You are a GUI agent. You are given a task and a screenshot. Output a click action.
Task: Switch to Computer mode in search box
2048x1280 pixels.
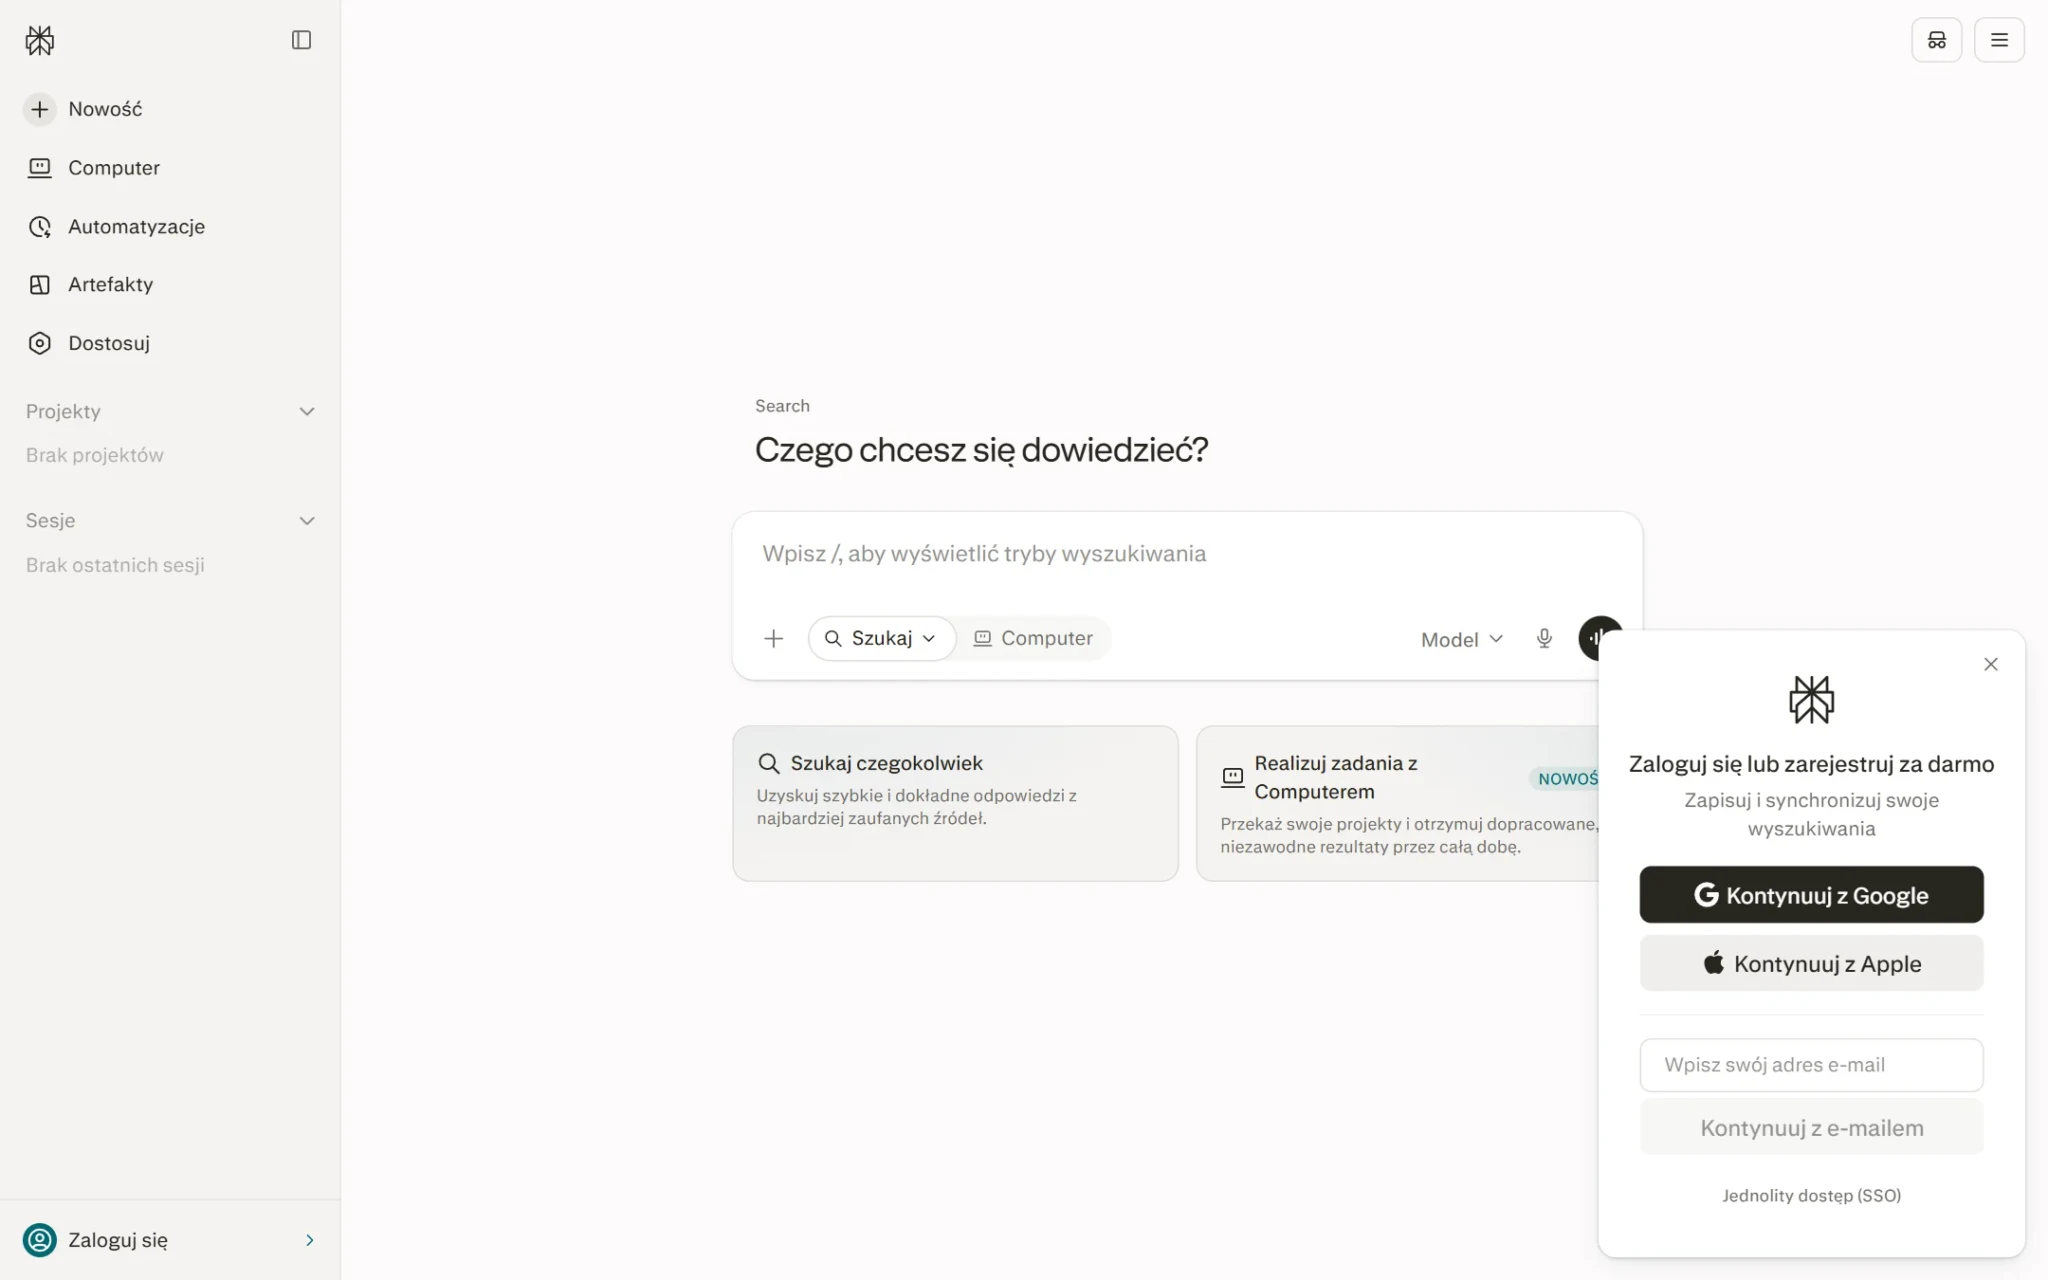[1033, 638]
